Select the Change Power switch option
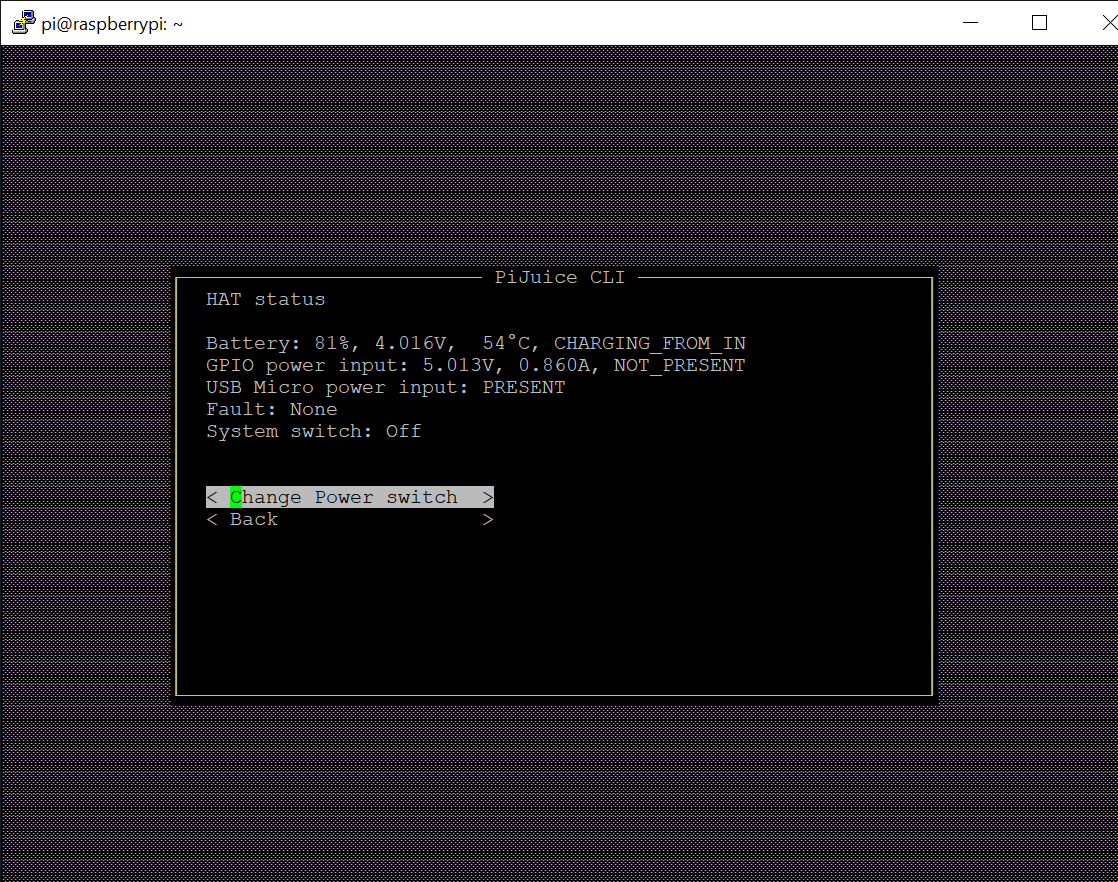The height and width of the screenshot is (882, 1118). point(349,497)
